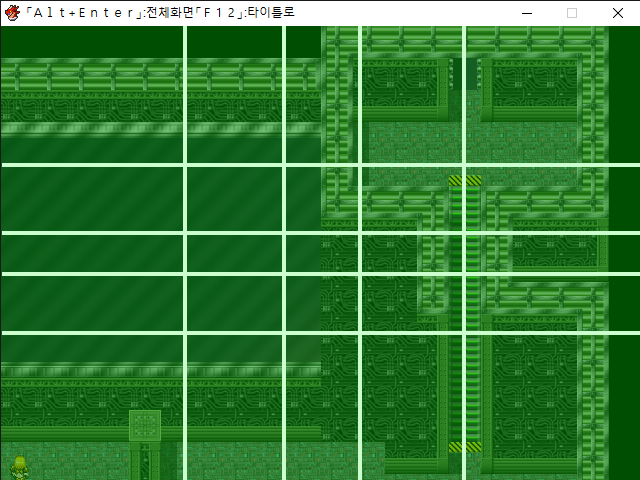Click the title bar text 'Alt+Enter'
Image resolution: width=640 pixels, height=480 pixels.
tap(84, 13)
